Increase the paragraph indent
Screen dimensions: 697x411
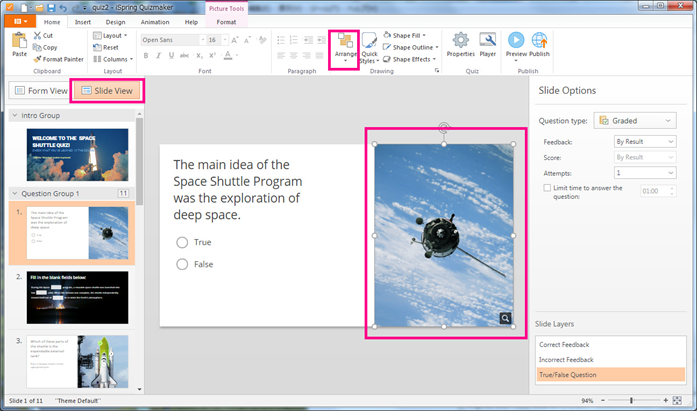(x=321, y=40)
